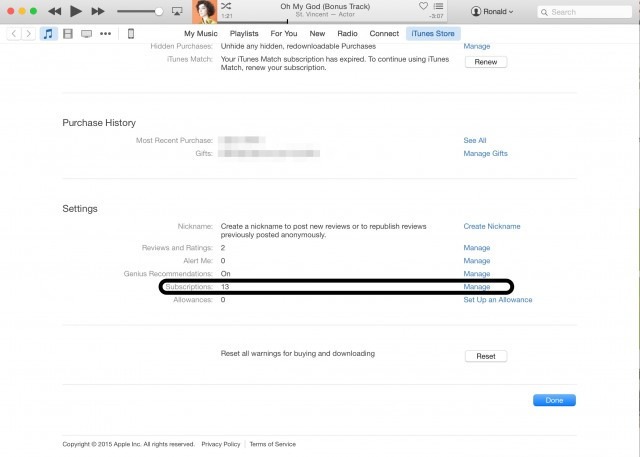Click the rewind previous track button
Screen dimensions: 640x457
(x=54, y=11)
